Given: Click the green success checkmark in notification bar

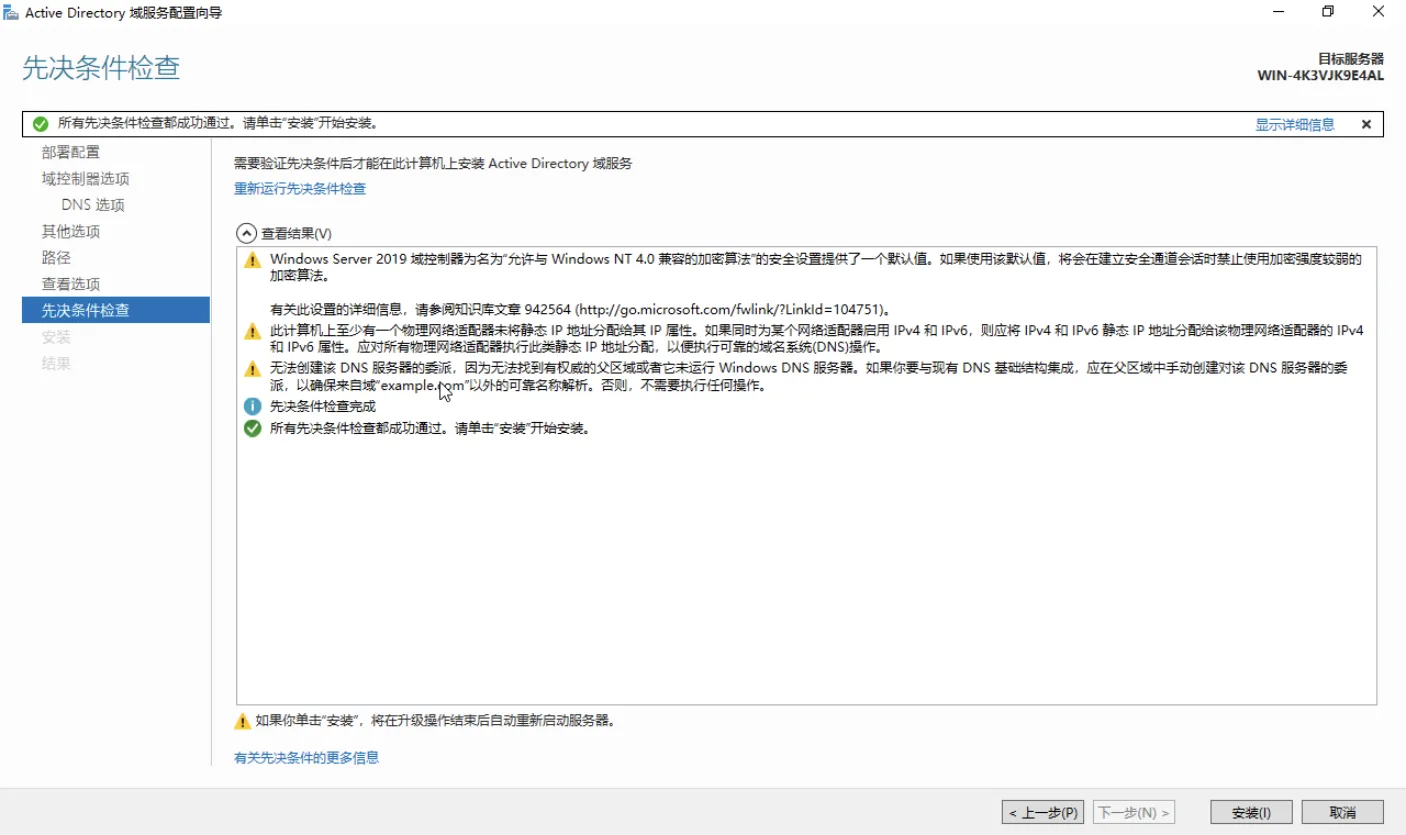Looking at the screenshot, I should [40, 124].
